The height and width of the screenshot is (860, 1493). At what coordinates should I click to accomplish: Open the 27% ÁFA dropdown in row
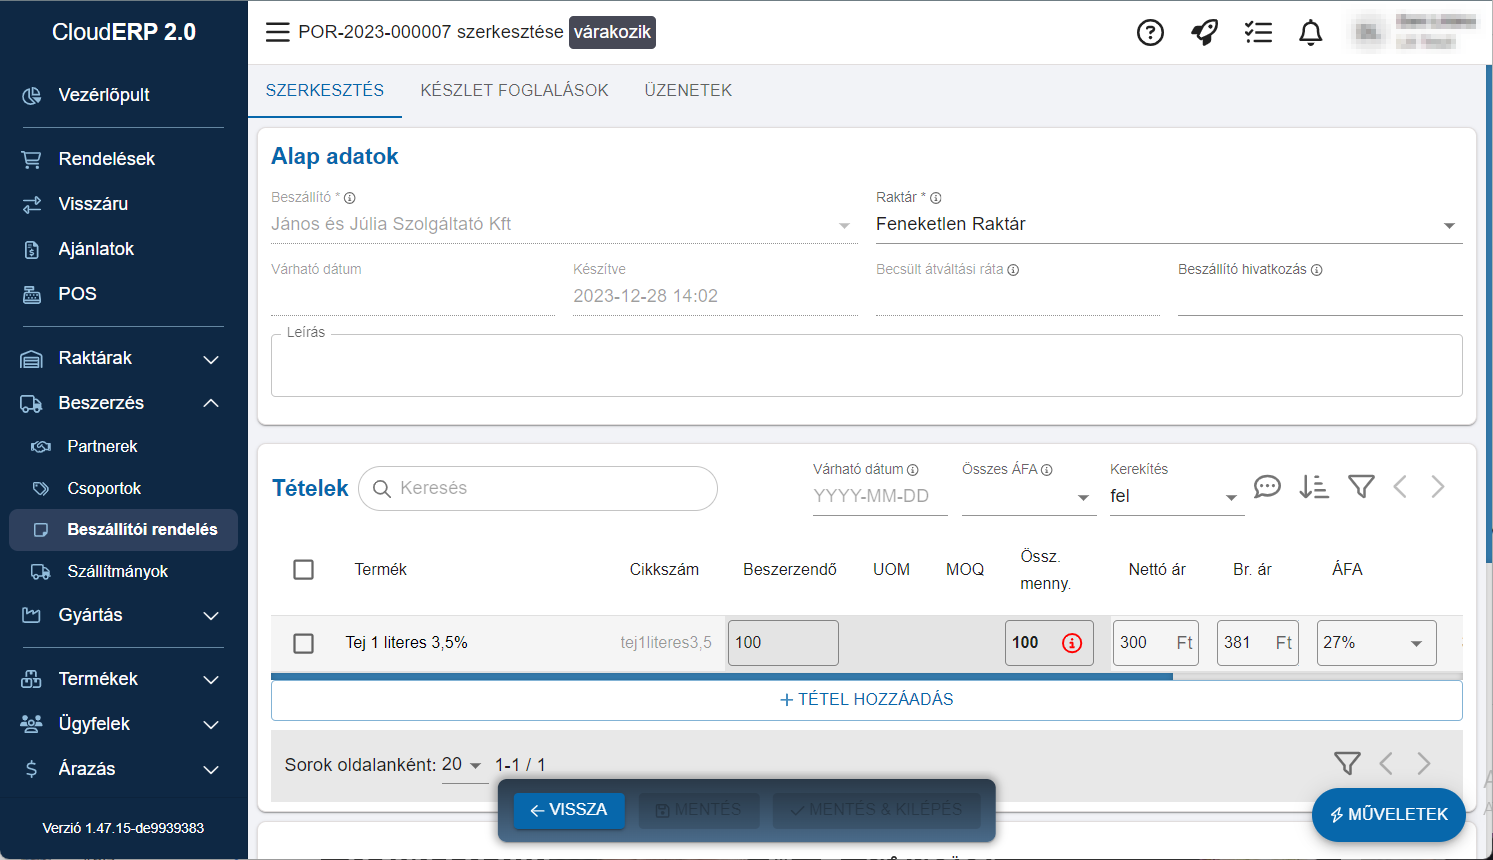click(x=1376, y=643)
